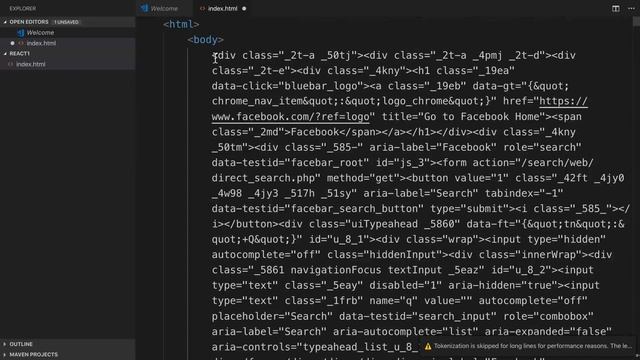Open the editor more actions ellipsis
Image resolution: width=640 pixels, height=360 pixels.
tap(631, 9)
